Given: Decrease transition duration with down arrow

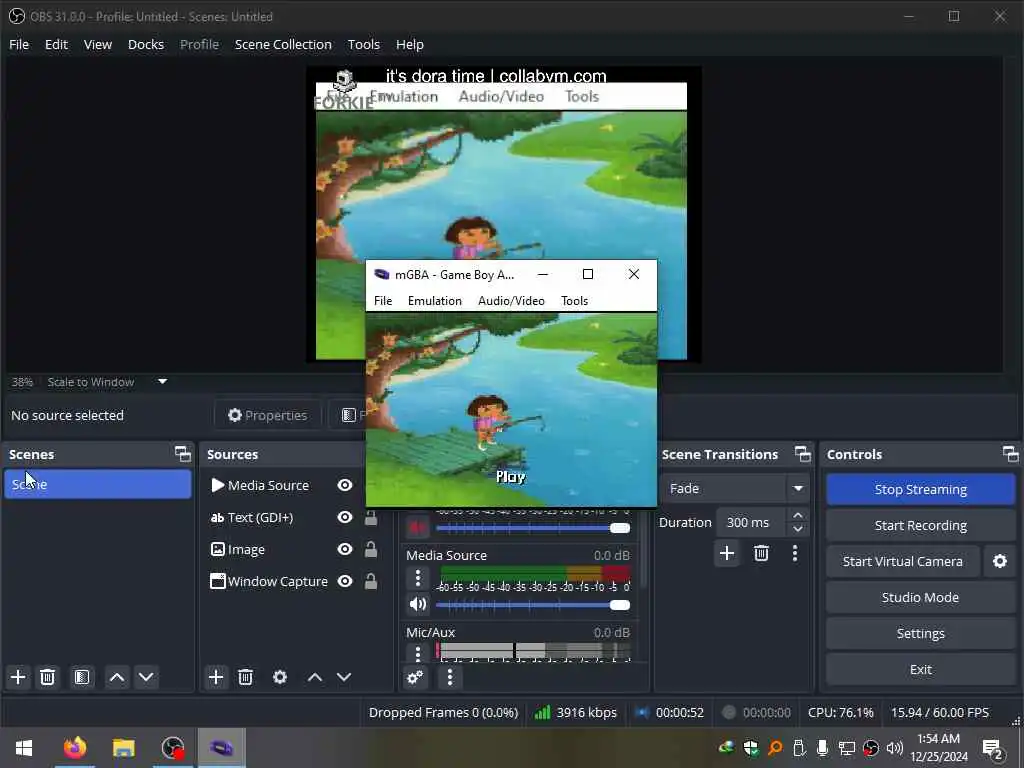Looking at the screenshot, I should point(798,529).
